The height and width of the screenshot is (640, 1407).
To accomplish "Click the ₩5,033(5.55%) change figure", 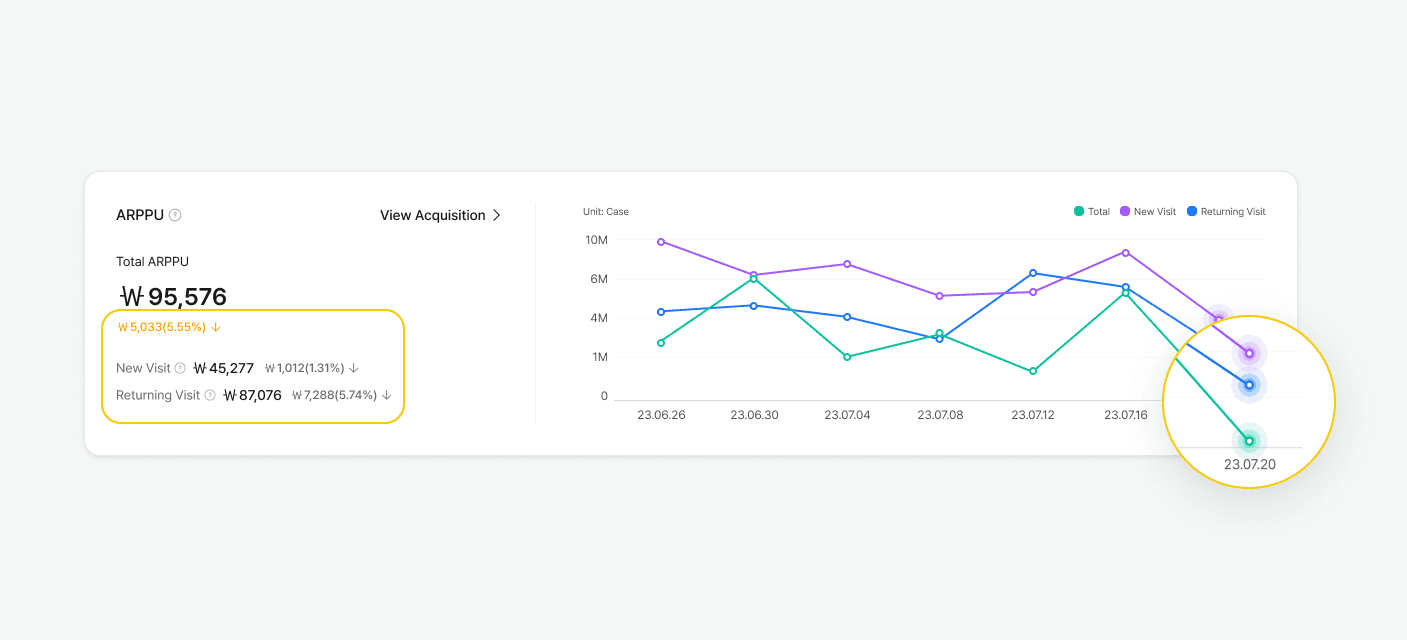I will tap(162, 327).
